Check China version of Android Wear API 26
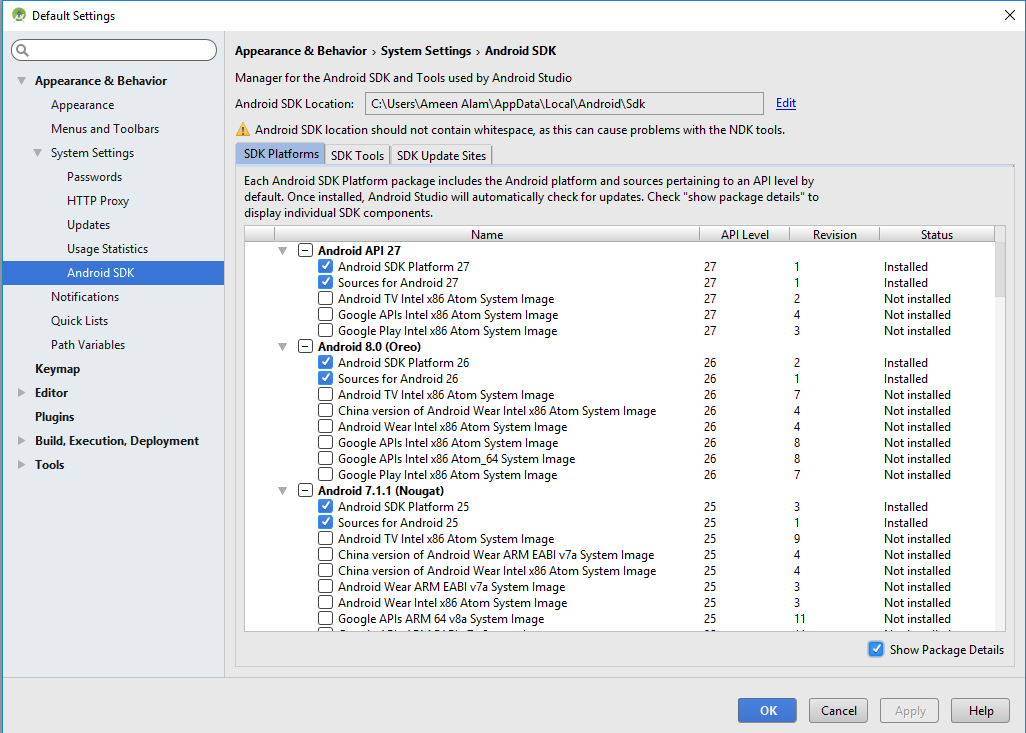 pyautogui.click(x=325, y=410)
